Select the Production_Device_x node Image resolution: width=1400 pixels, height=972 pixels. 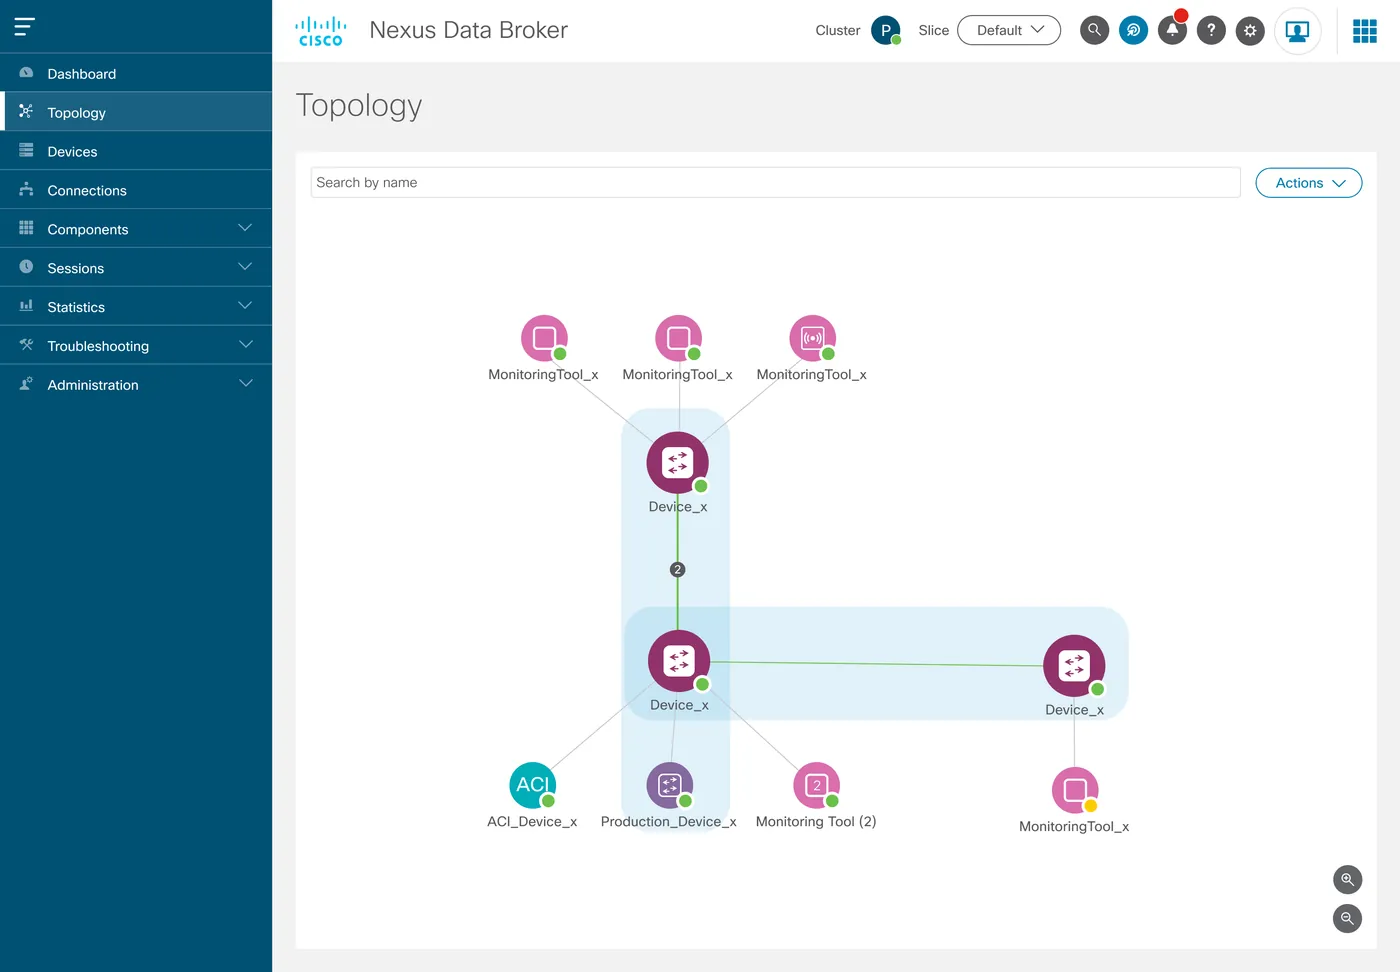point(670,786)
